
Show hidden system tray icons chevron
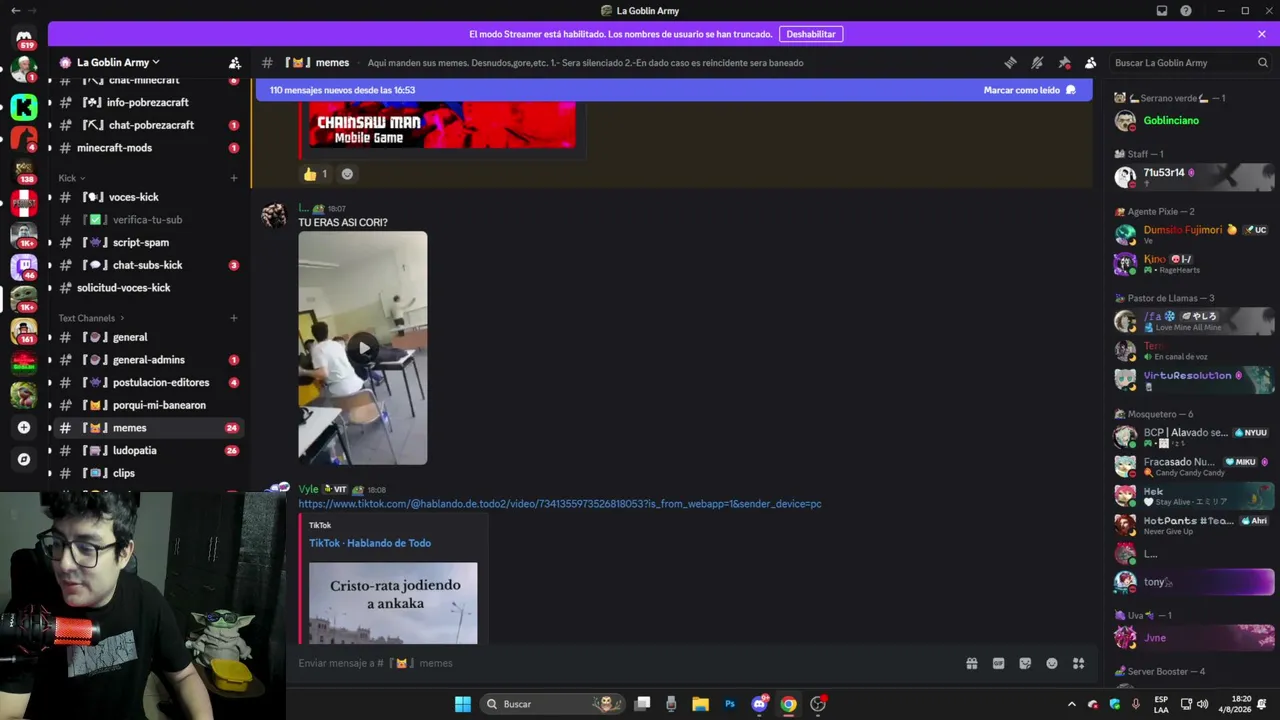pyautogui.click(x=1072, y=704)
